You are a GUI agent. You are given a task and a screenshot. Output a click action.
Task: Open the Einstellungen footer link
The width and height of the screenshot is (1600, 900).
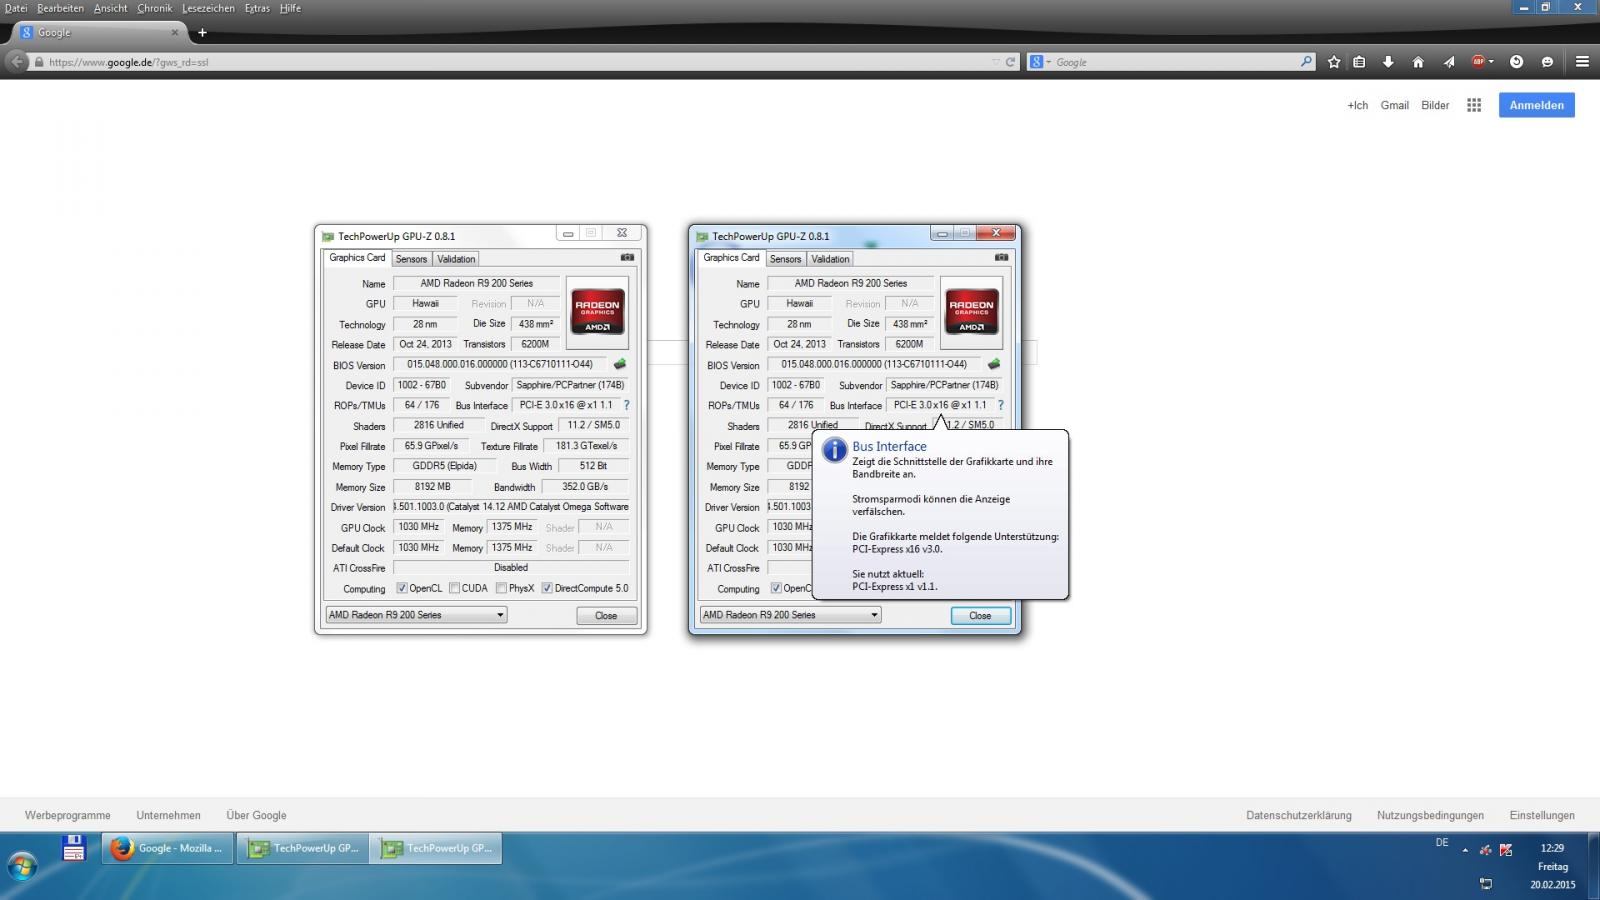coord(1542,815)
